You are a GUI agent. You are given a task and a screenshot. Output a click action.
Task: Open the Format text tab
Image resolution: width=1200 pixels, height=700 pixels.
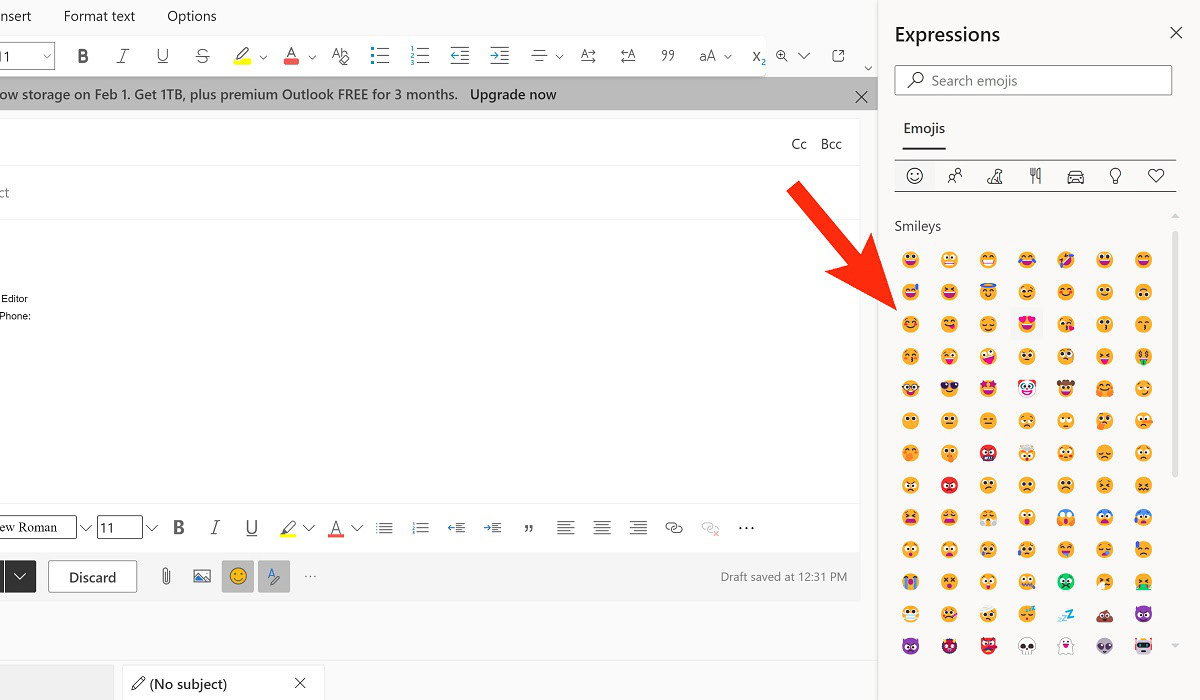pos(99,16)
